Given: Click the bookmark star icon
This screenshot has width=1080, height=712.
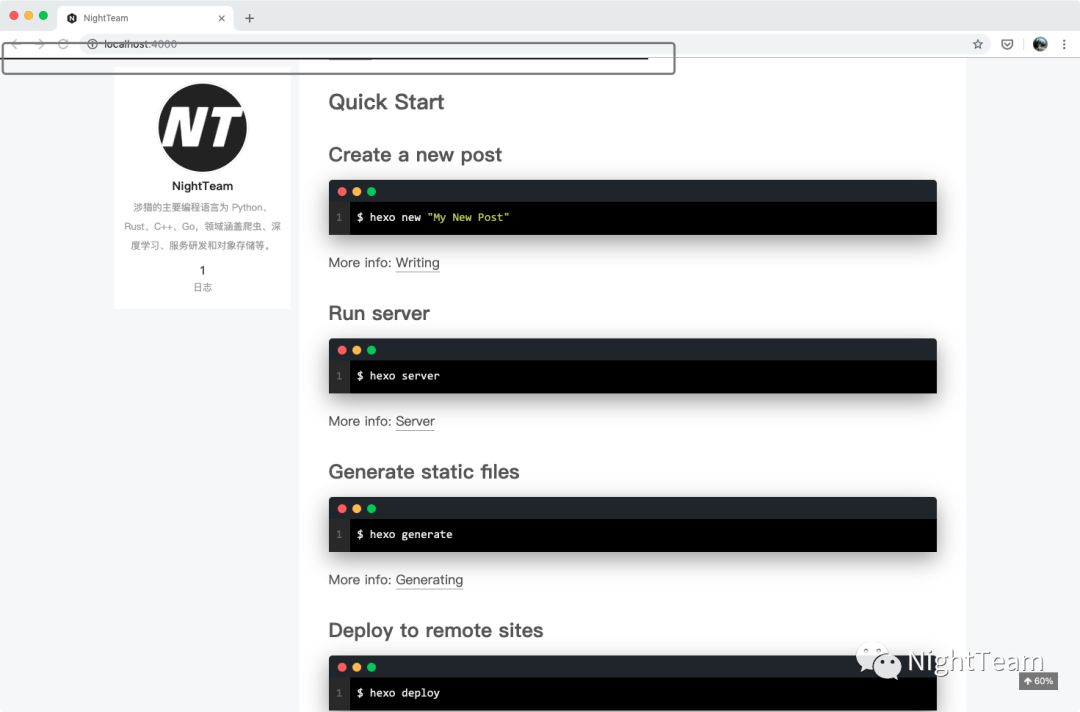Looking at the screenshot, I should point(977,44).
